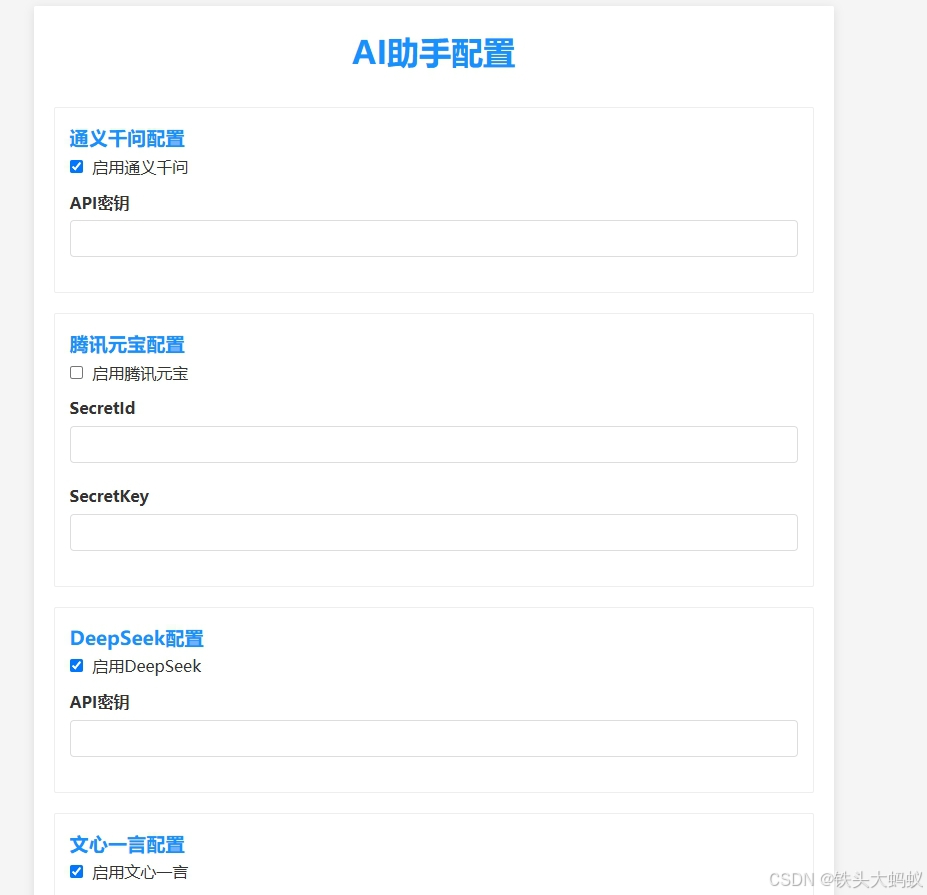The width and height of the screenshot is (927, 895).
Task: Uncheck the 启用通义千问 checkbox
Action: (76, 167)
